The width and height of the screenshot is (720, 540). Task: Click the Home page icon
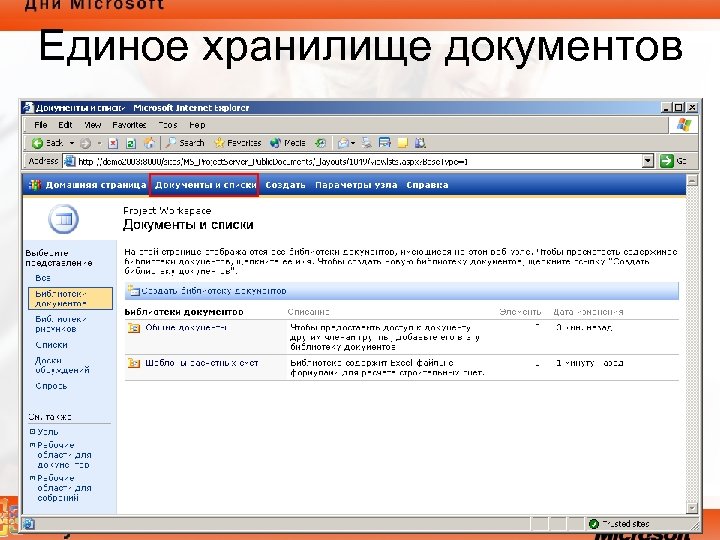(x=149, y=143)
